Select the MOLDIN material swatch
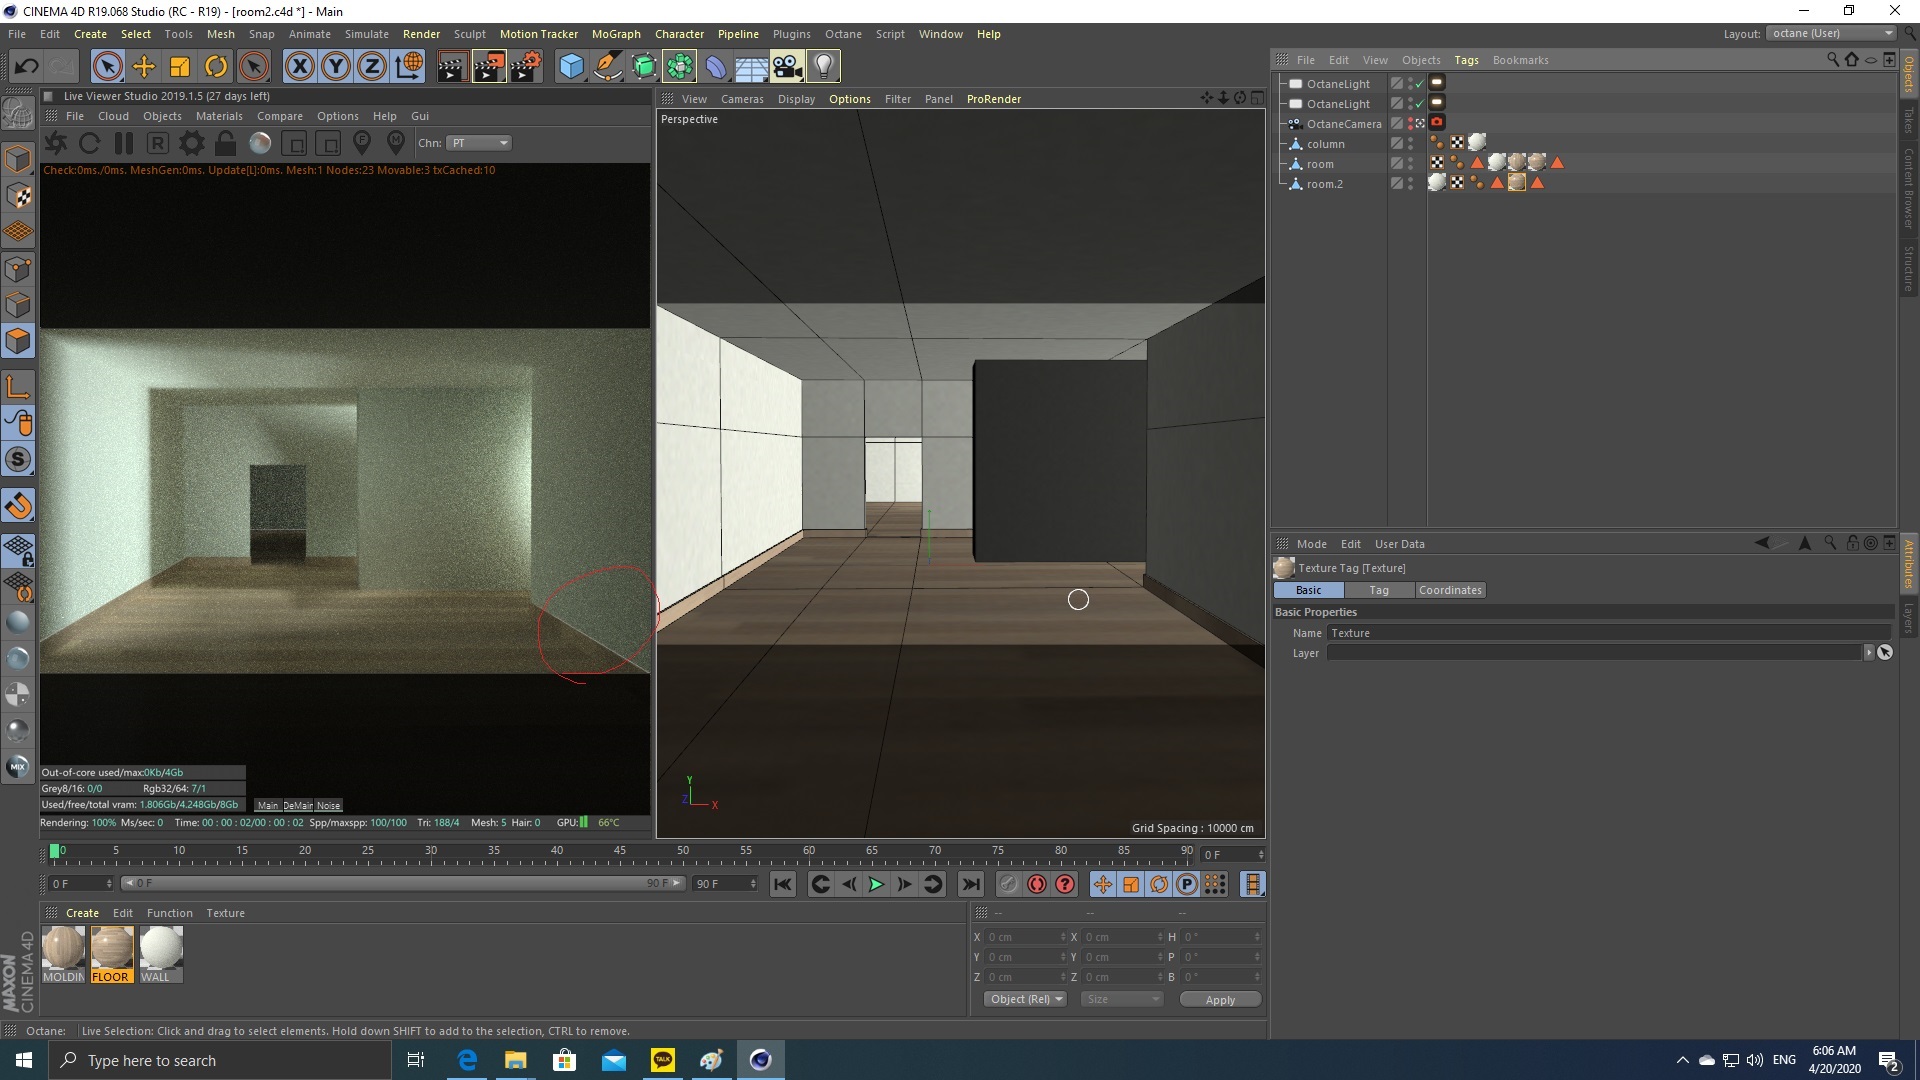The height and width of the screenshot is (1080, 1920). click(63, 954)
